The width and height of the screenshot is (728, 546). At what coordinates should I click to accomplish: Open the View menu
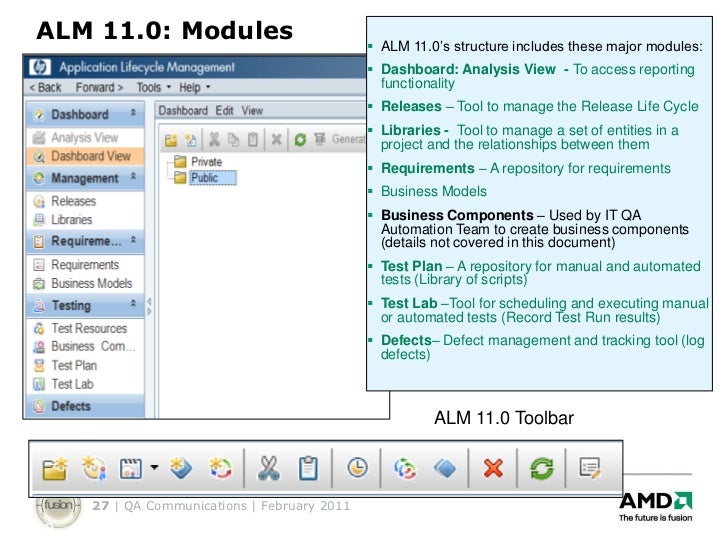(252, 110)
